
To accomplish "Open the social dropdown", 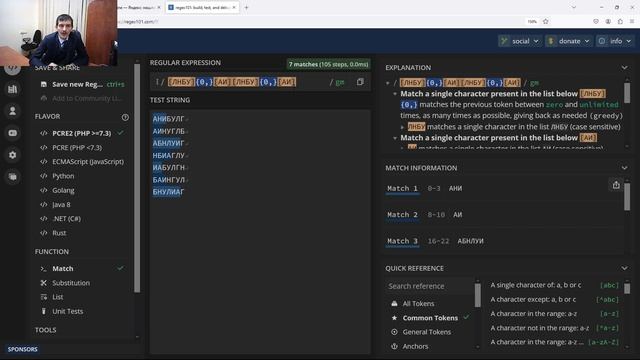I will 520,41.
